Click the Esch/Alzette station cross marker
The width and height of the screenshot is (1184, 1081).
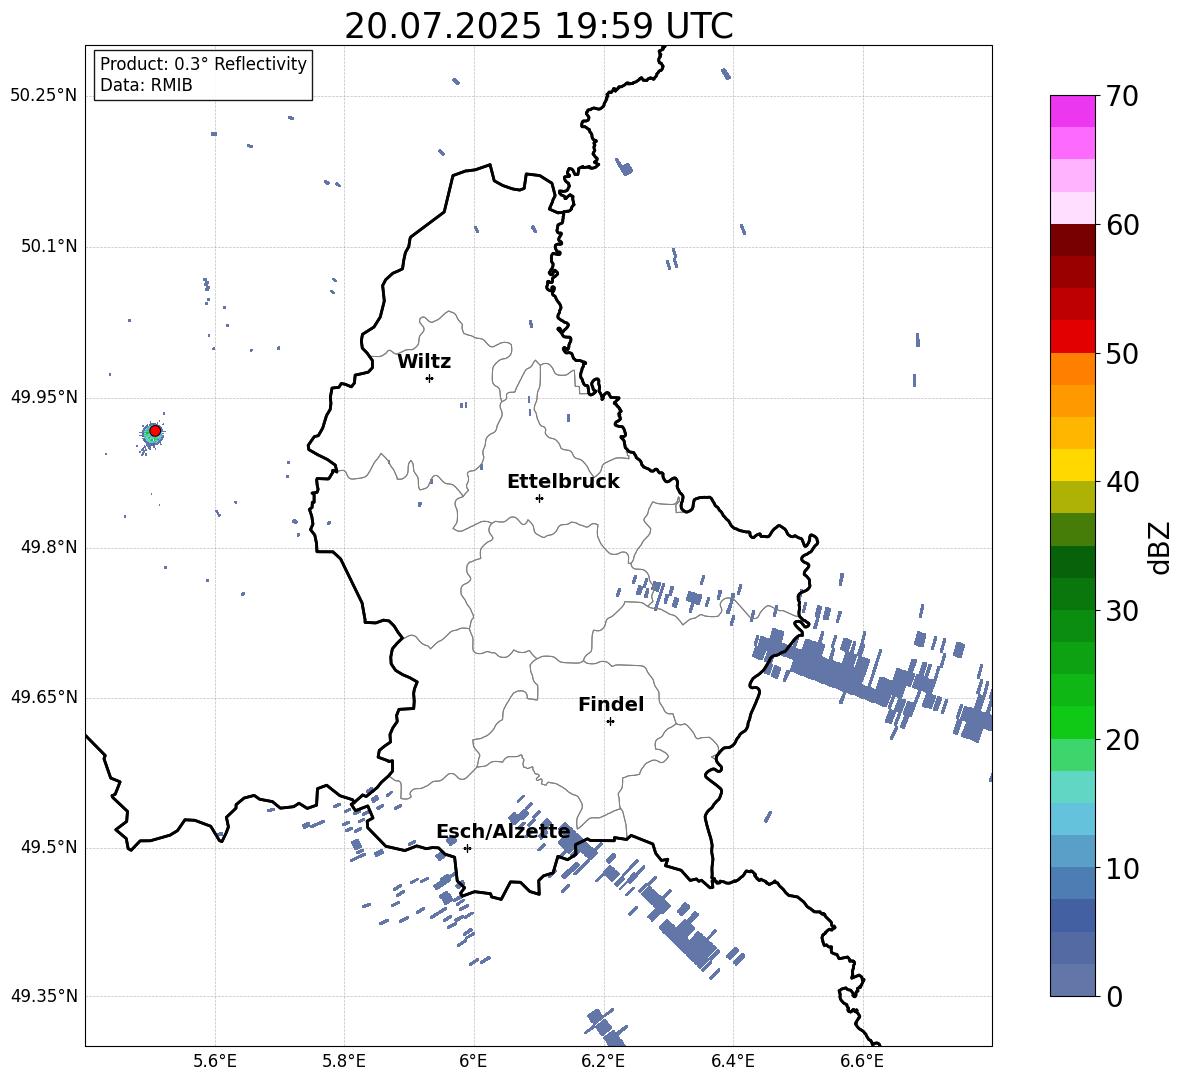tap(467, 848)
